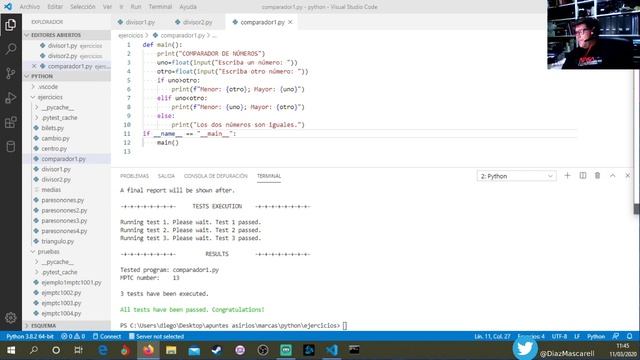Close the comparador1.py editor tab

(x=290, y=22)
